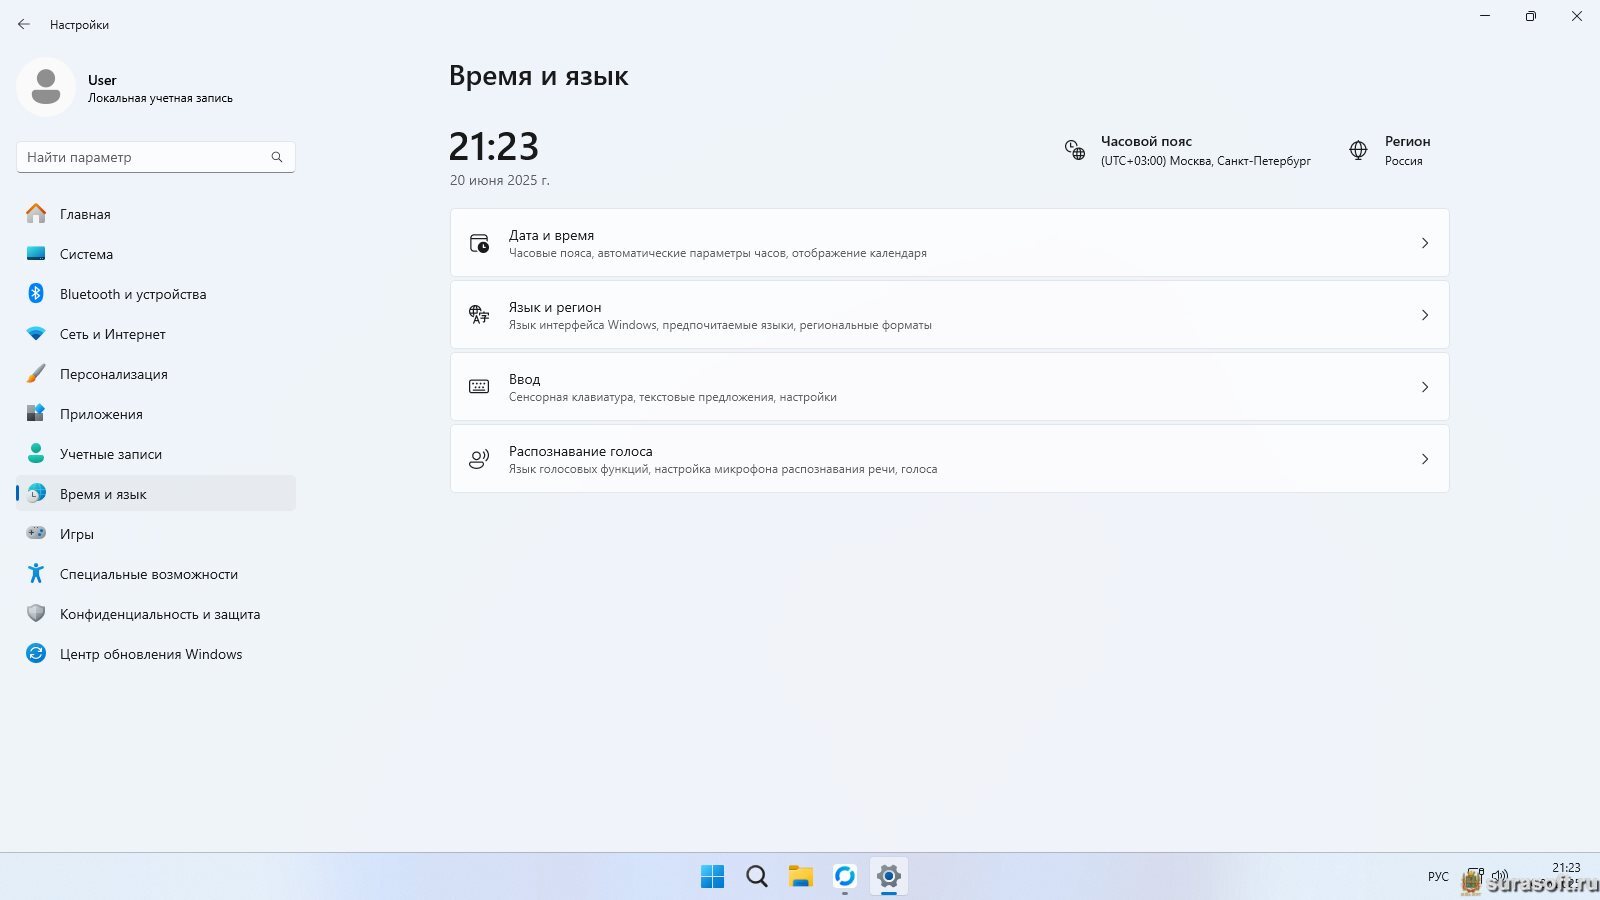This screenshot has height=900, width=1600.
Task: Expand the Дата и время chevron
Action: 1425,243
